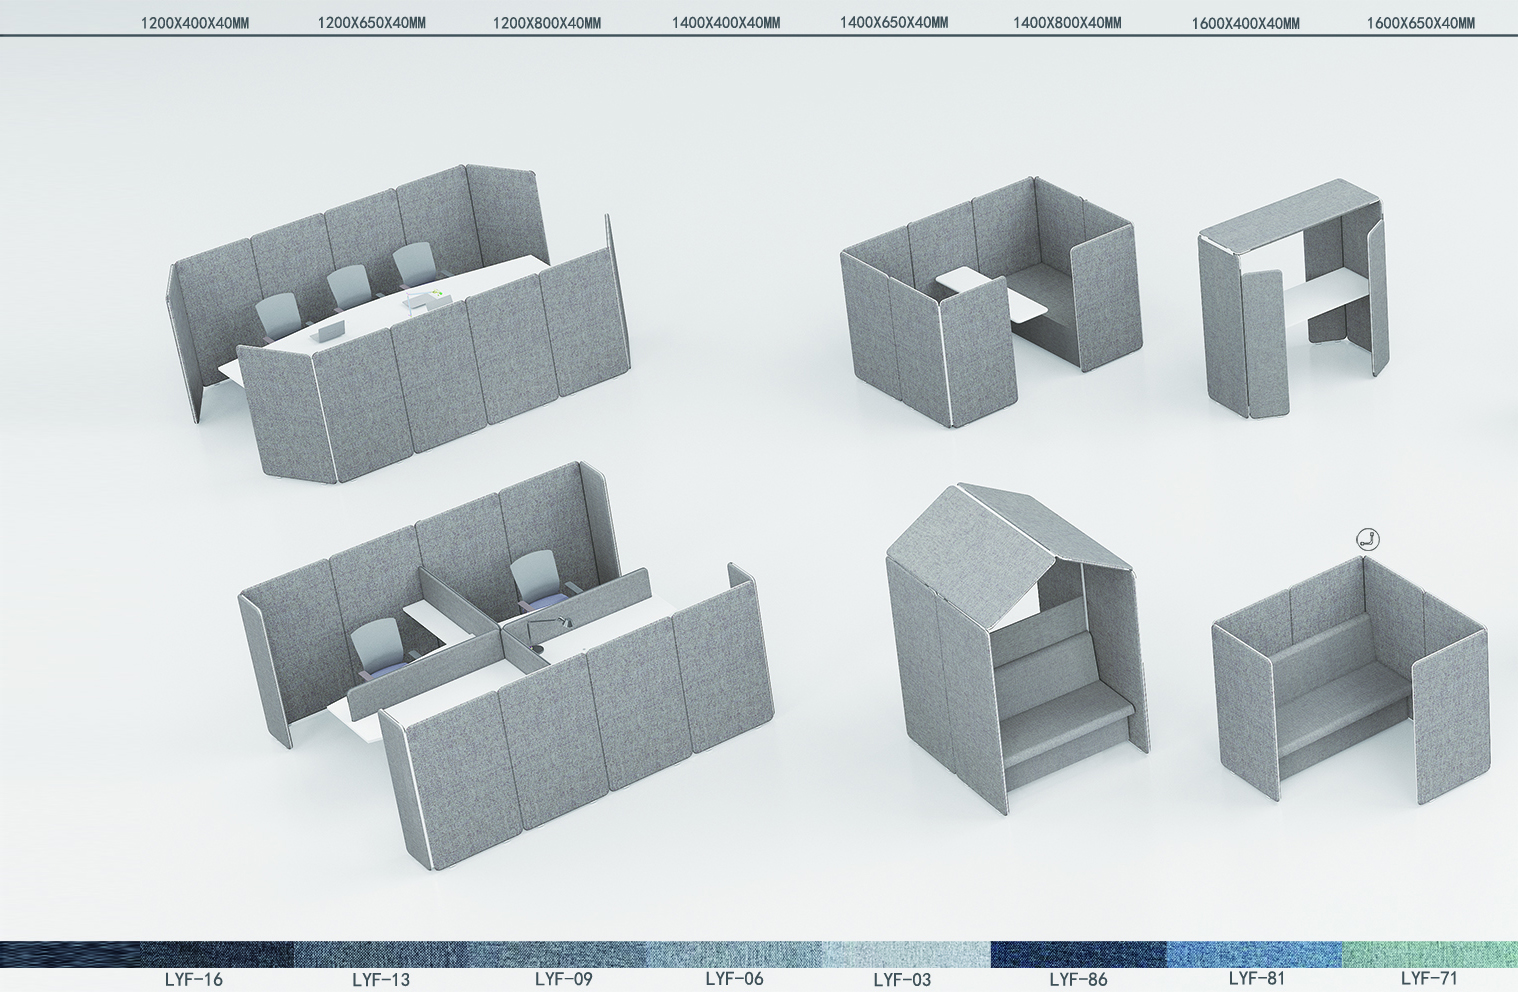This screenshot has height=992, width=1518.
Task: Click the meeting booth with small white table
Action: pyautogui.click(x=990, y=300)
